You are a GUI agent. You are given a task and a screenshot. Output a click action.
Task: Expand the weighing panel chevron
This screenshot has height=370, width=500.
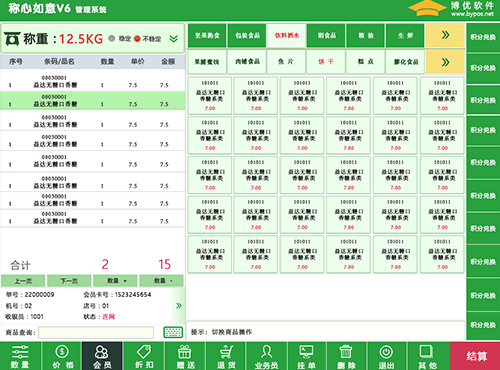coord(173,39)
